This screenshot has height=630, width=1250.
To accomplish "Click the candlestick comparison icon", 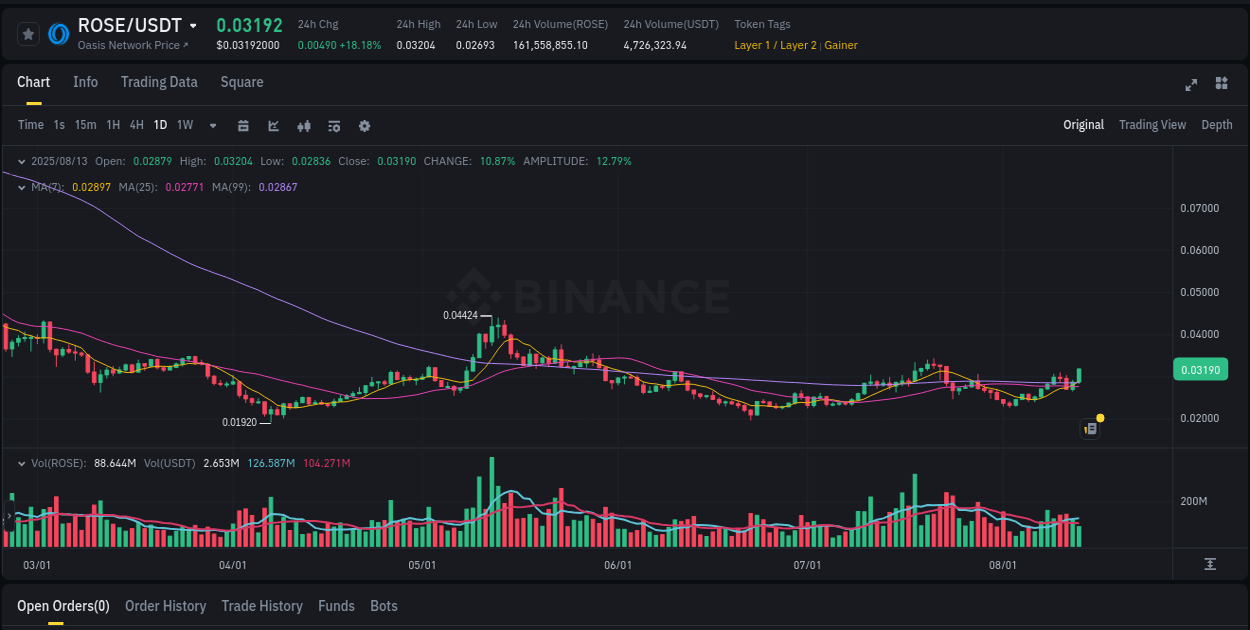I will click(304, 126).
